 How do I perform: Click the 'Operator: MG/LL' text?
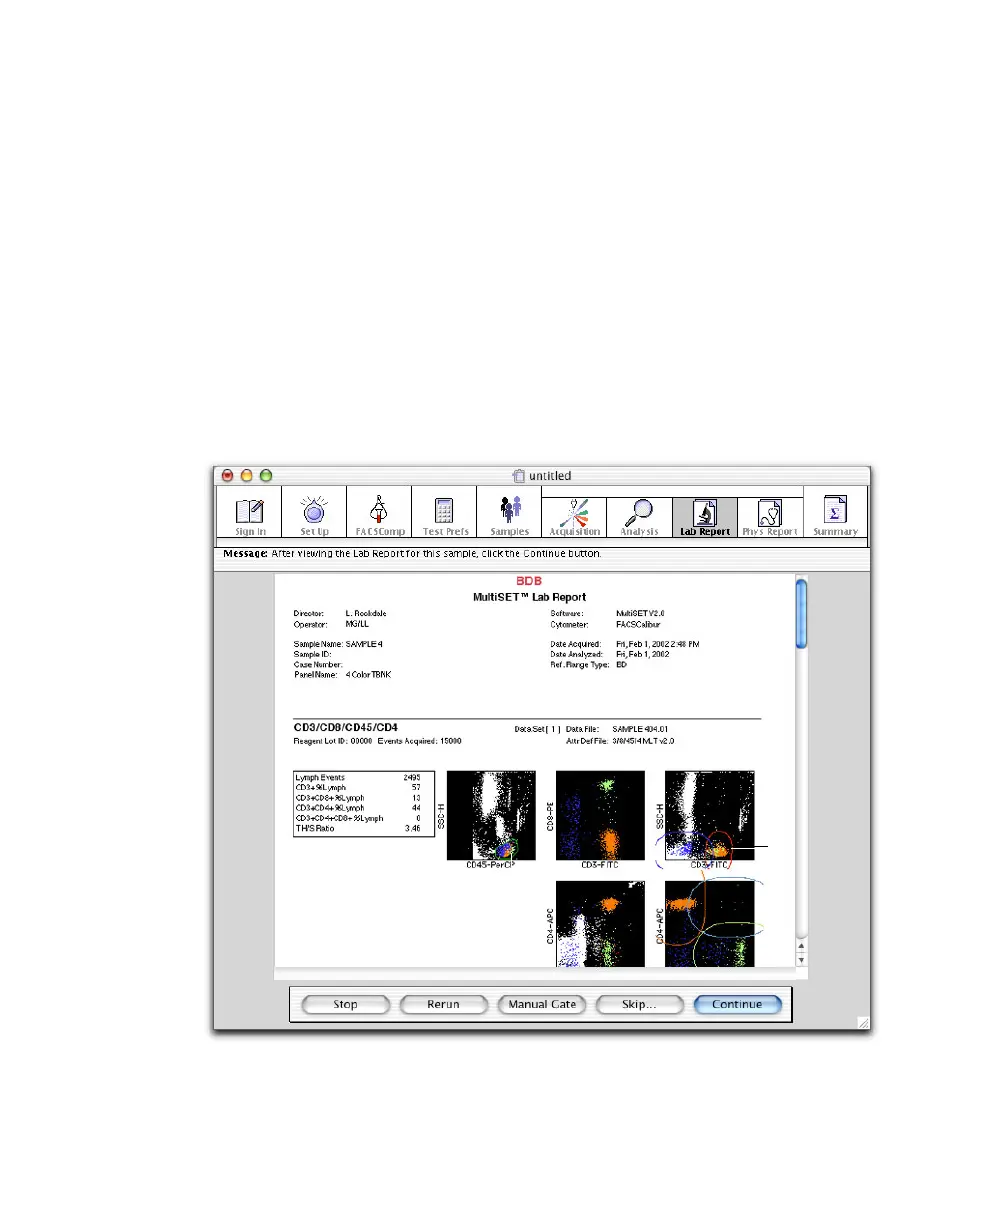[331, 624]
